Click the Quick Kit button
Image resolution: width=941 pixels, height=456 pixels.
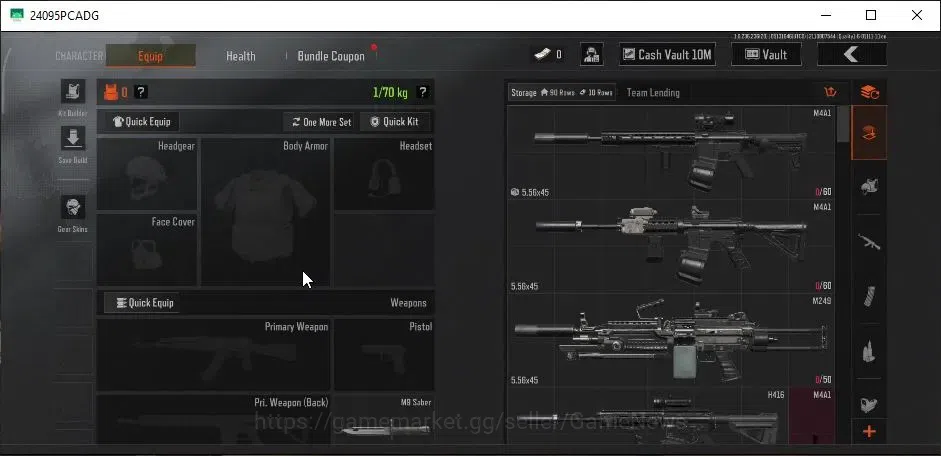coord(395,122)
